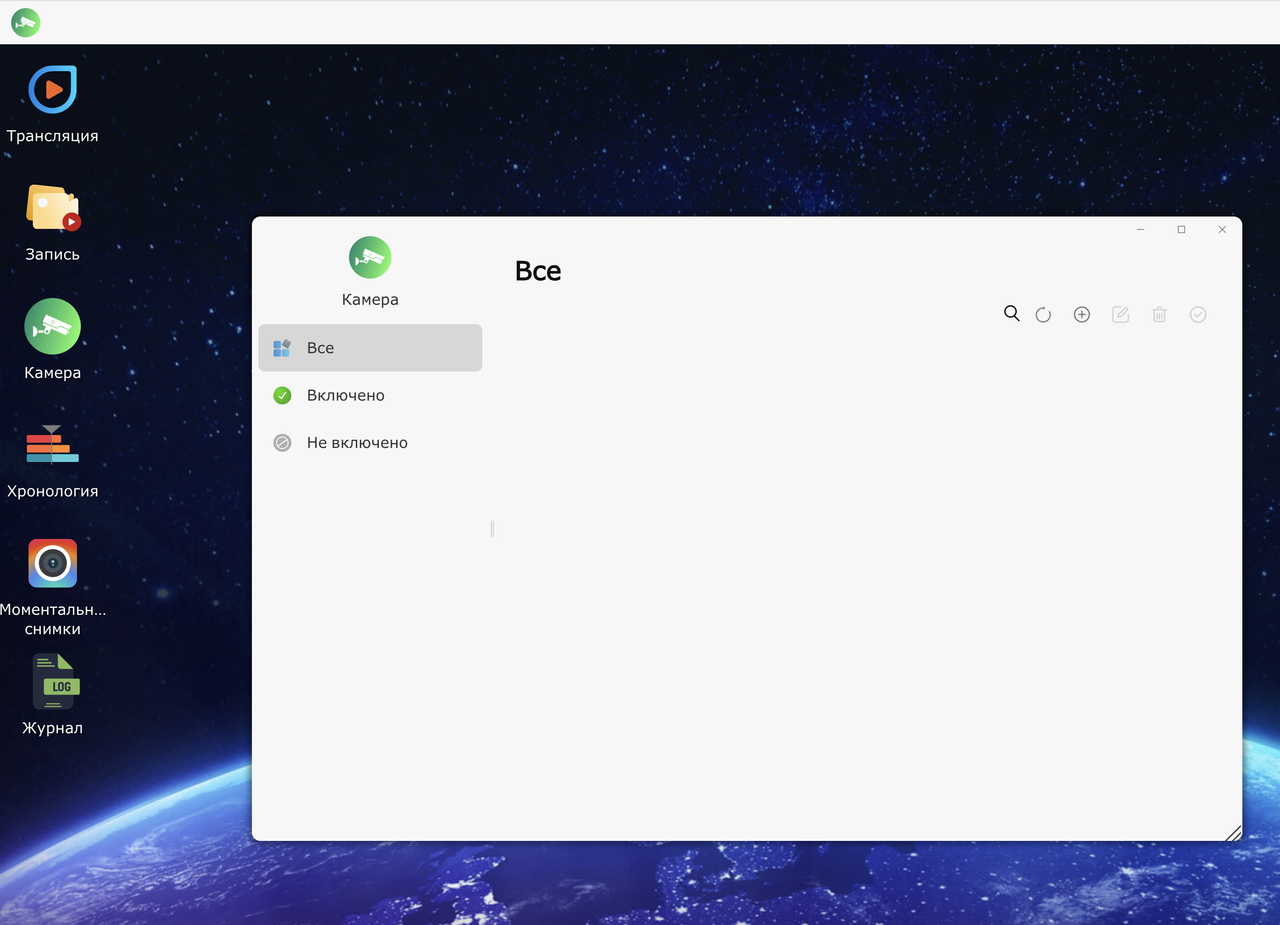Click the window resize grip corner
This screenshot has width=1280, height=925.
(1233, 832)
